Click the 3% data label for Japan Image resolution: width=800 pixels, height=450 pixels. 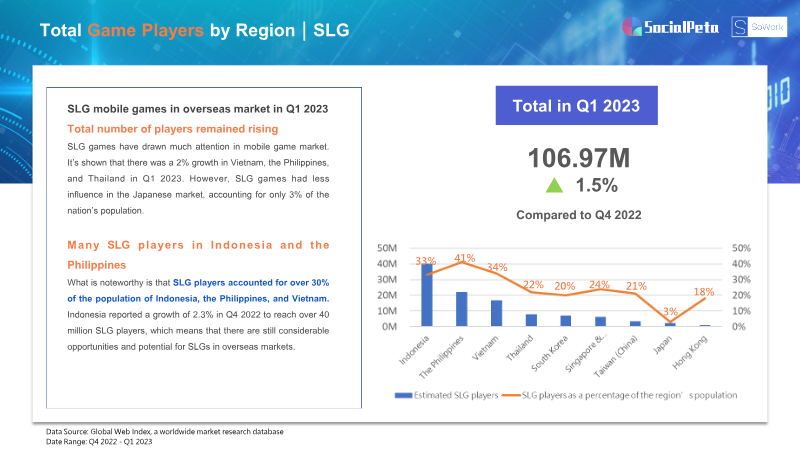670,311
